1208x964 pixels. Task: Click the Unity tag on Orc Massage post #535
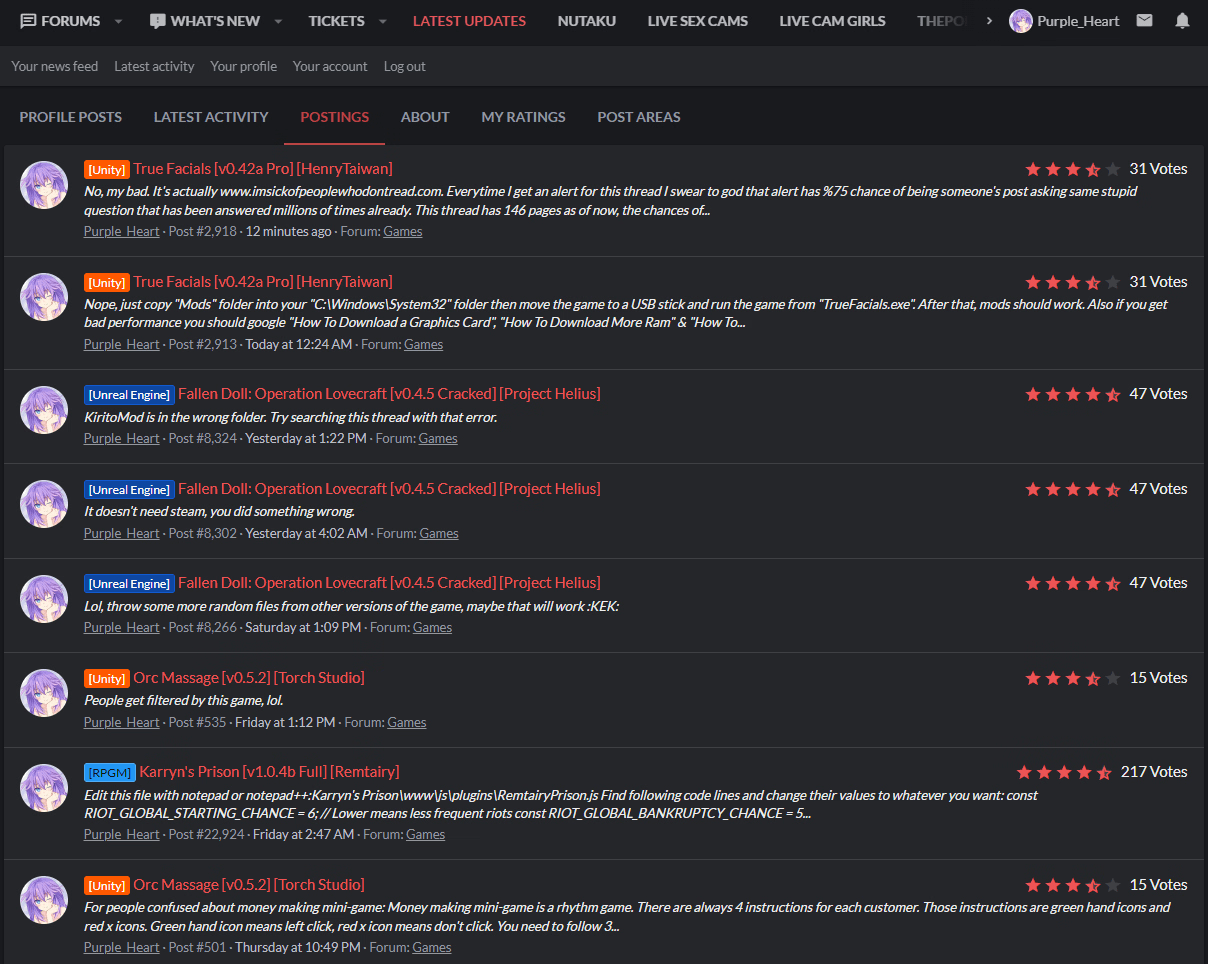tap(107, 679)
